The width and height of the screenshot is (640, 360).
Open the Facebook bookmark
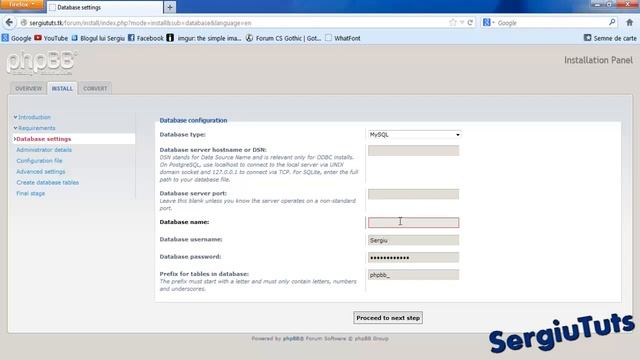(146, 38)
